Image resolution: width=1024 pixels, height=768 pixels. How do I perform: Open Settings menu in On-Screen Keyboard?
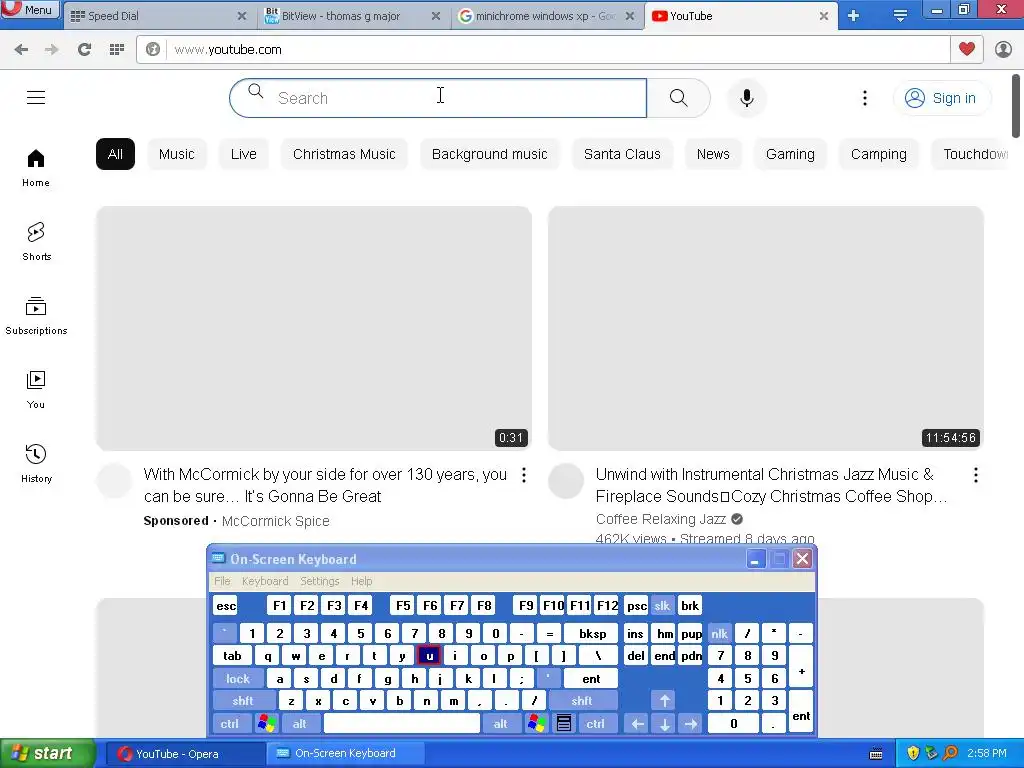319,581
